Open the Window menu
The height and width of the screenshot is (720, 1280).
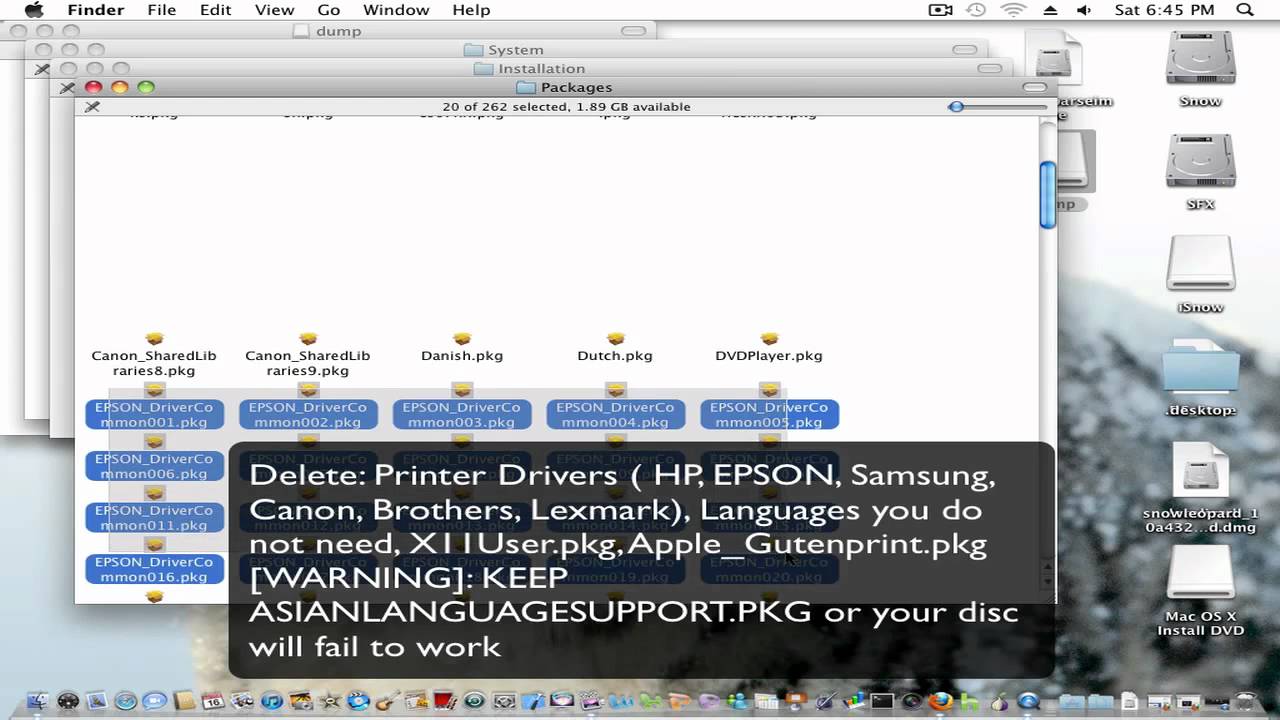point(396,10)
